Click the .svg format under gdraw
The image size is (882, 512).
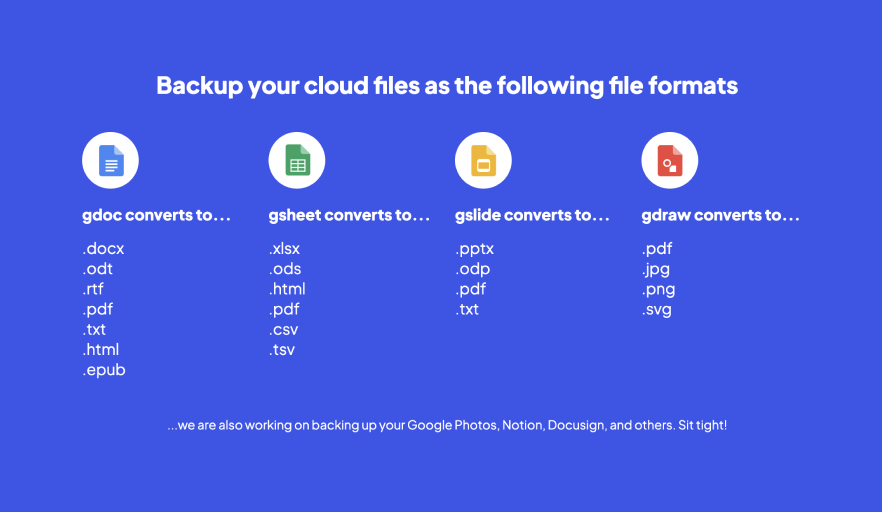(657, 310)
